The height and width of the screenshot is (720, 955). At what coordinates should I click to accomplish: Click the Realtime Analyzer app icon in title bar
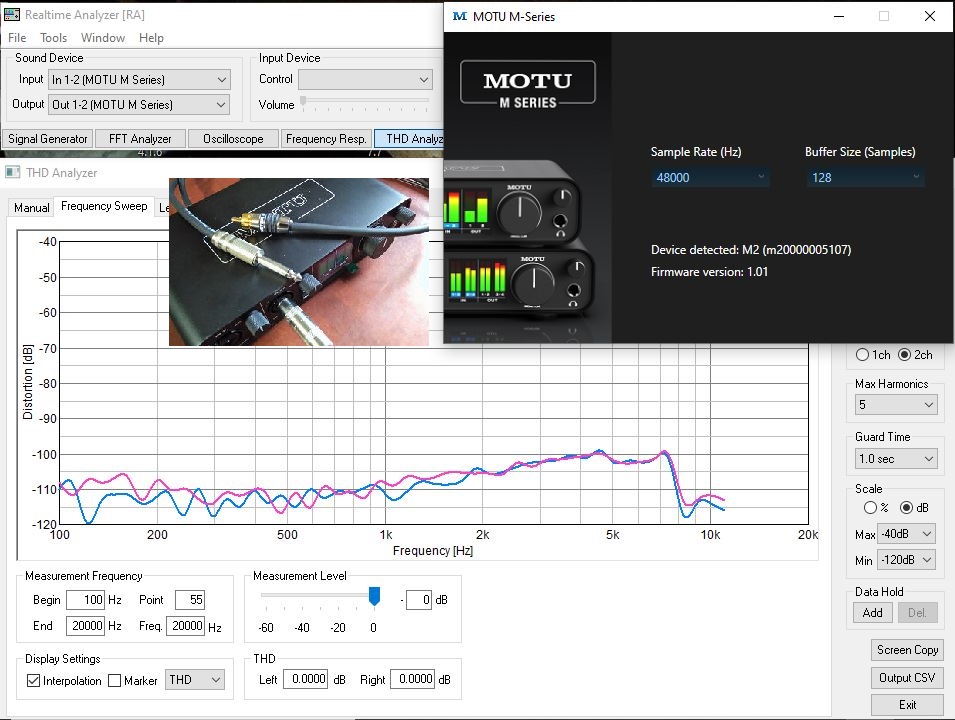pos(12,14)
